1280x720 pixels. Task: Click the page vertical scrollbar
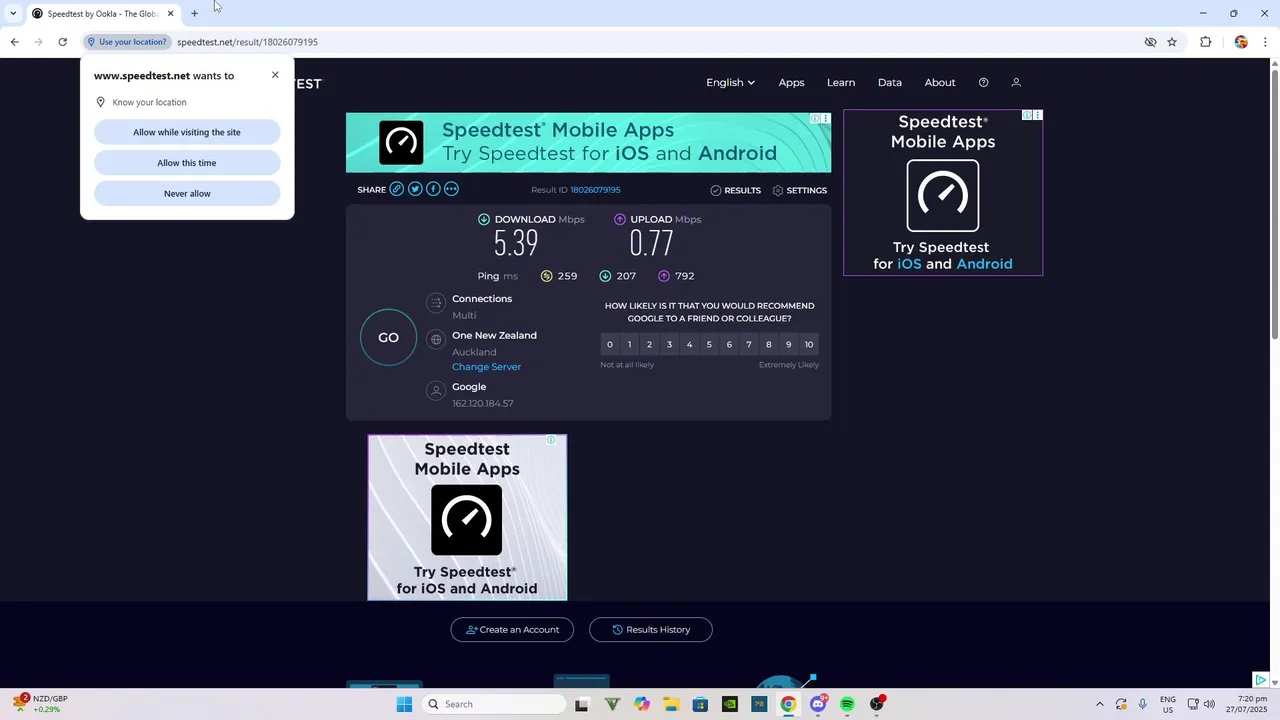tap(1274, 205)
